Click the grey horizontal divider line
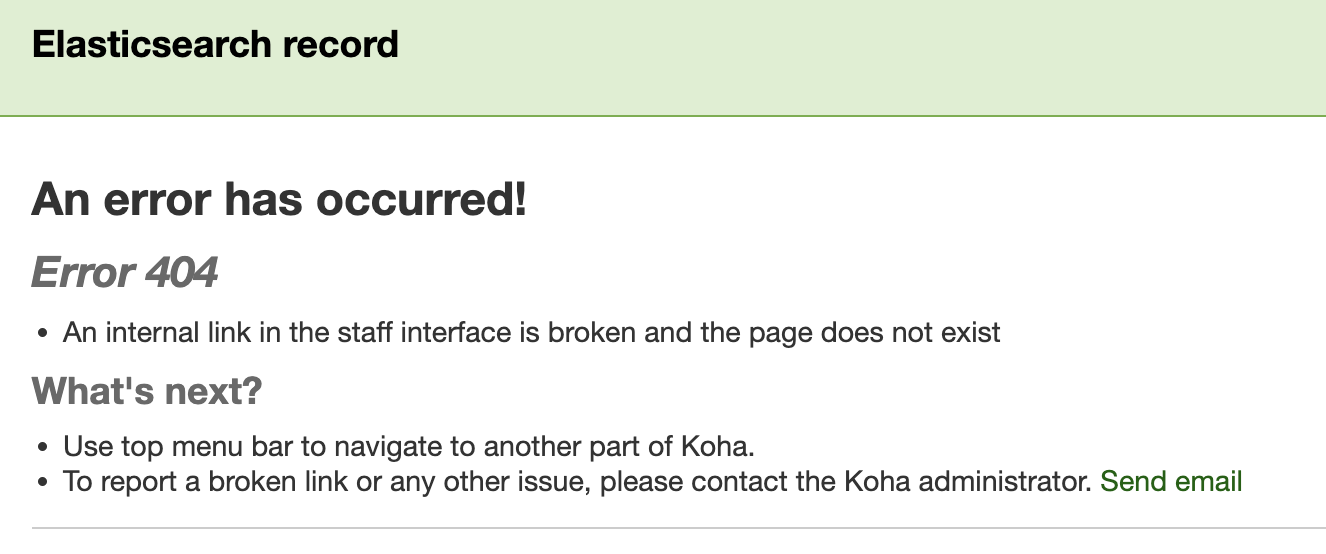The image size is (1326, 554). (679, 527)
